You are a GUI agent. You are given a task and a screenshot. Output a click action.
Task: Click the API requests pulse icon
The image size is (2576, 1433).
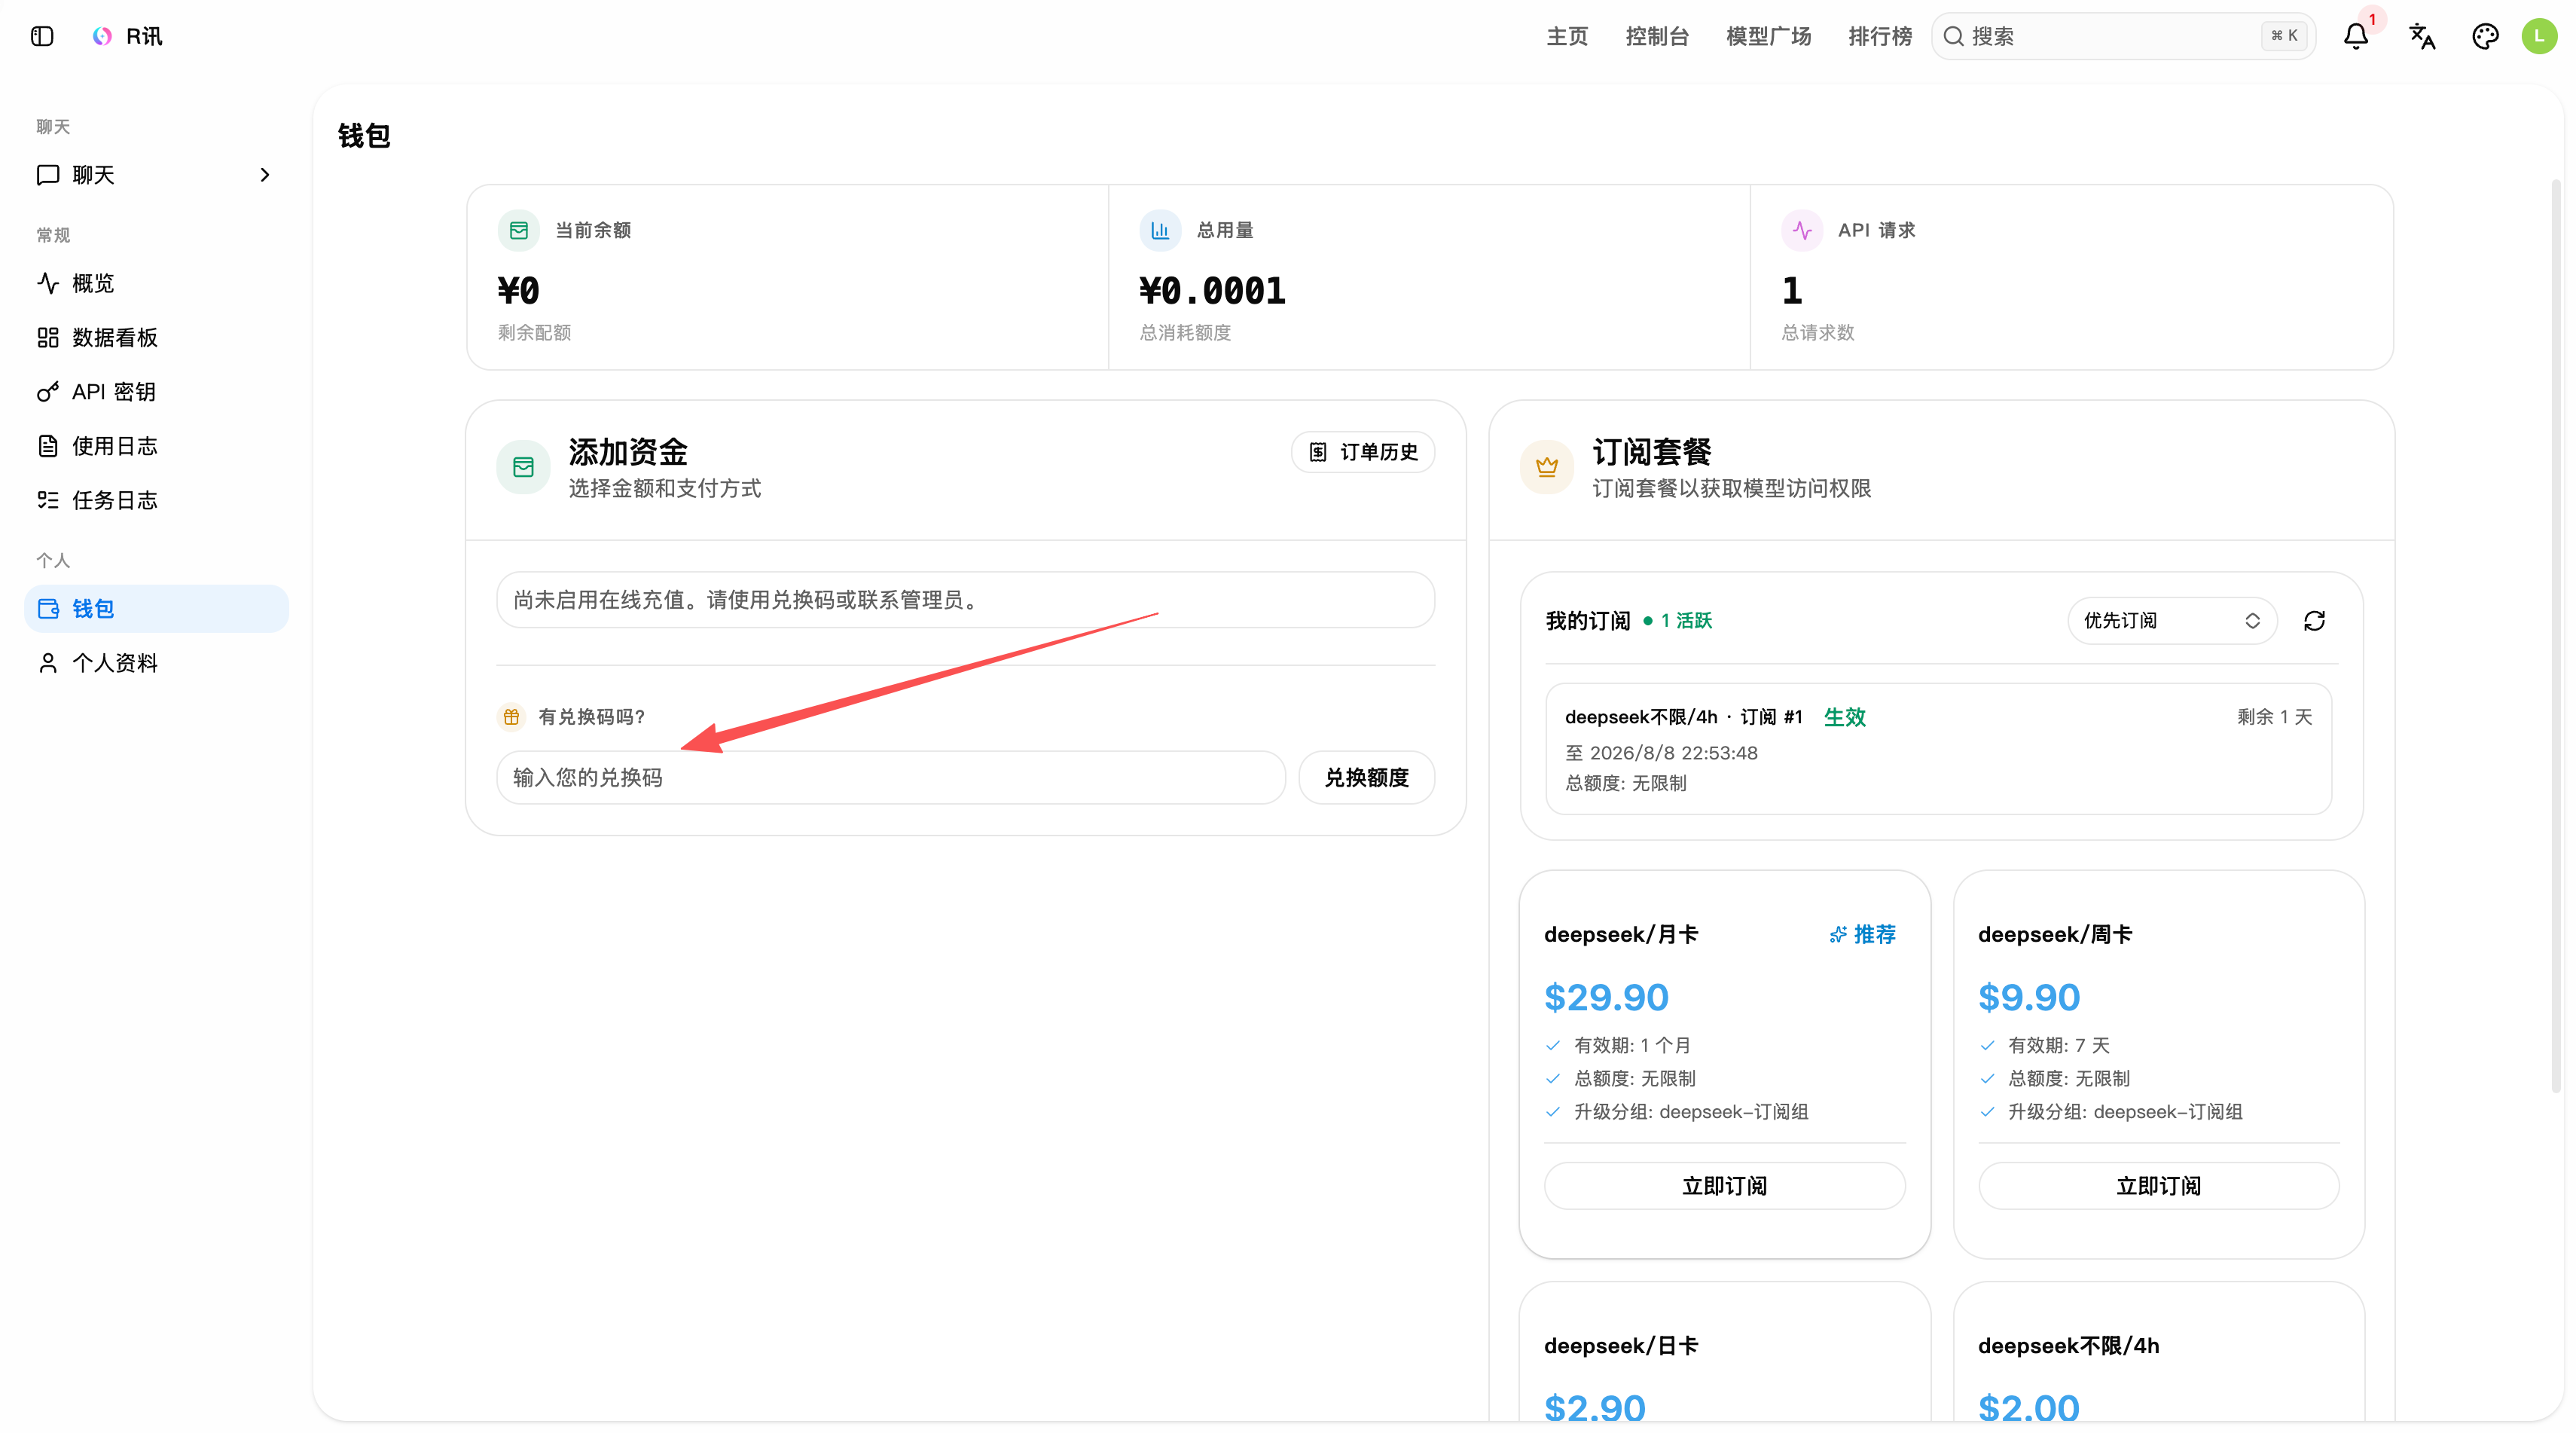(1802, 230)
